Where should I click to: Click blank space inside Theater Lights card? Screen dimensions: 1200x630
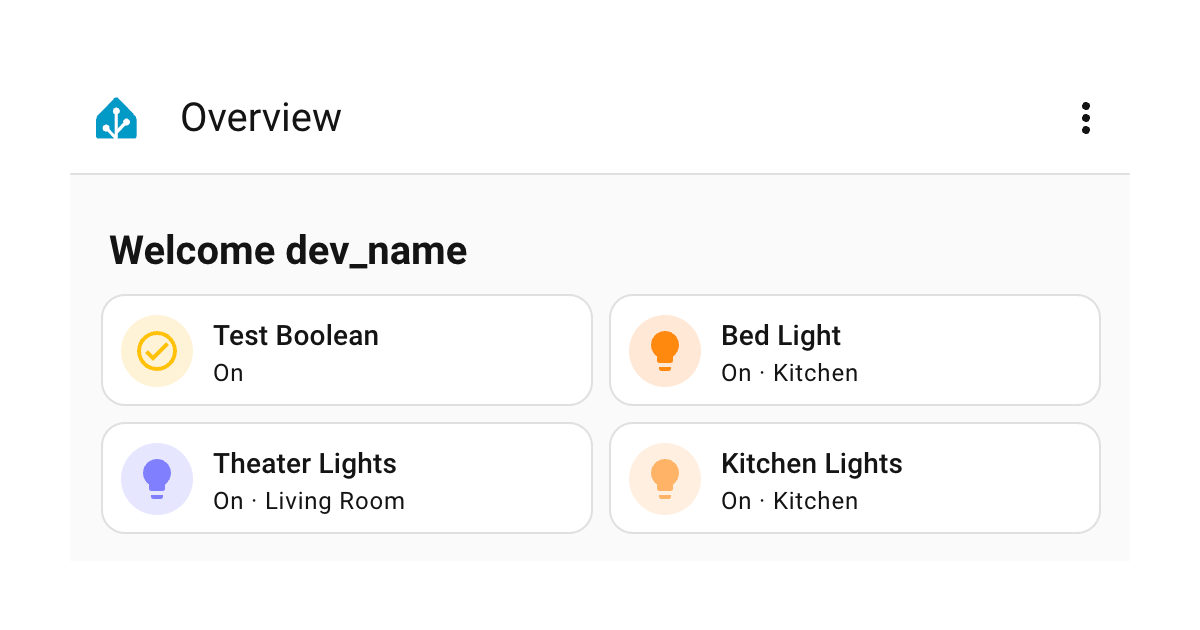[500, 479]
